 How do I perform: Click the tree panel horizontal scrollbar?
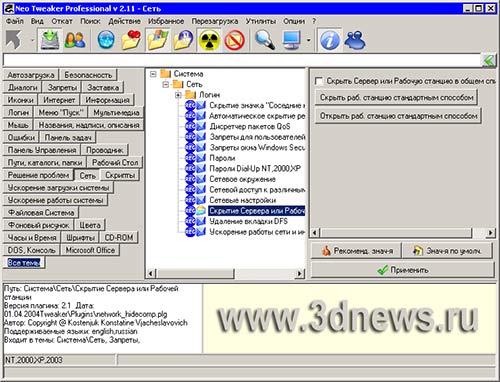pos(225,274)
